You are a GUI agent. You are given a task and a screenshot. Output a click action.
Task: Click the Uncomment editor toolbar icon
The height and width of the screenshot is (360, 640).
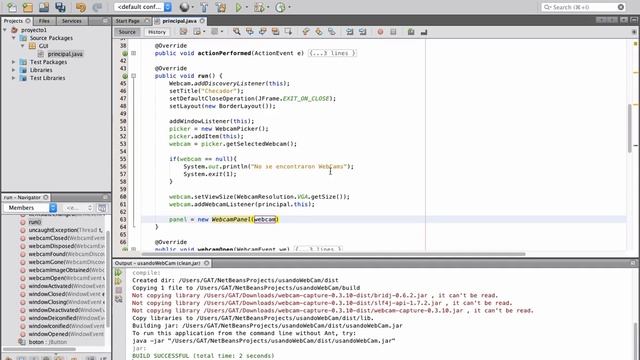424,32
